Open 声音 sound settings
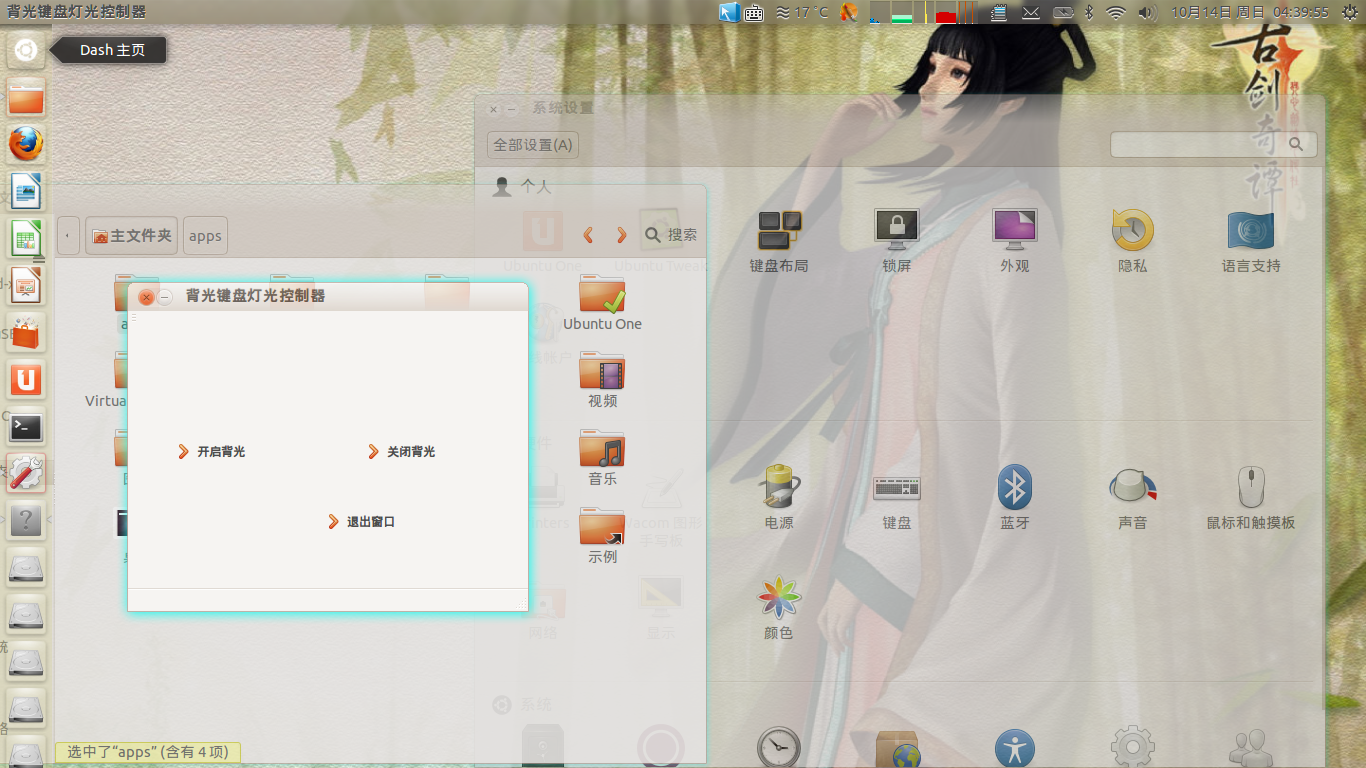 [x=1133, y=498]
